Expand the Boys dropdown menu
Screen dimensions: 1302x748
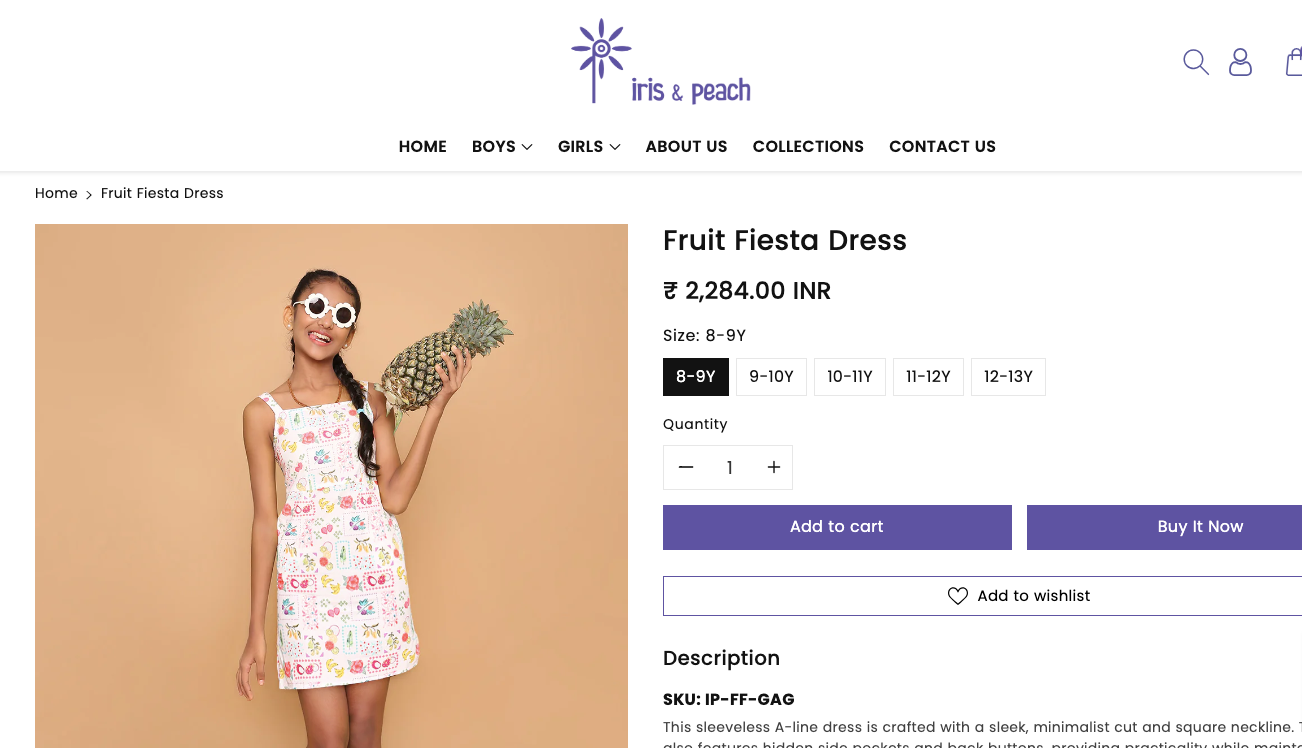pyautogui.click(x=502, y=147)
